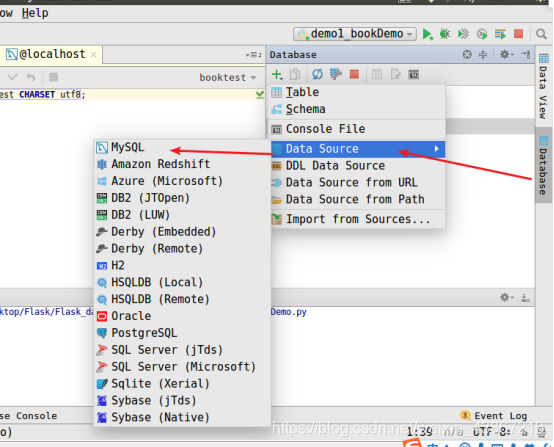Select Sybase (Native) data source
Screen dimensions: 554x447
click(x=182, y=417)
